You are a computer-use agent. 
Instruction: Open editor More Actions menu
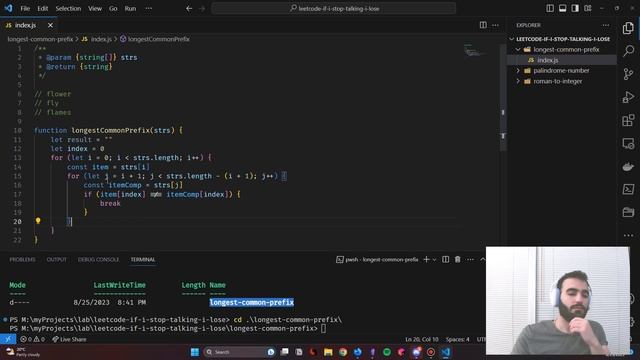(x=495, y=25)
